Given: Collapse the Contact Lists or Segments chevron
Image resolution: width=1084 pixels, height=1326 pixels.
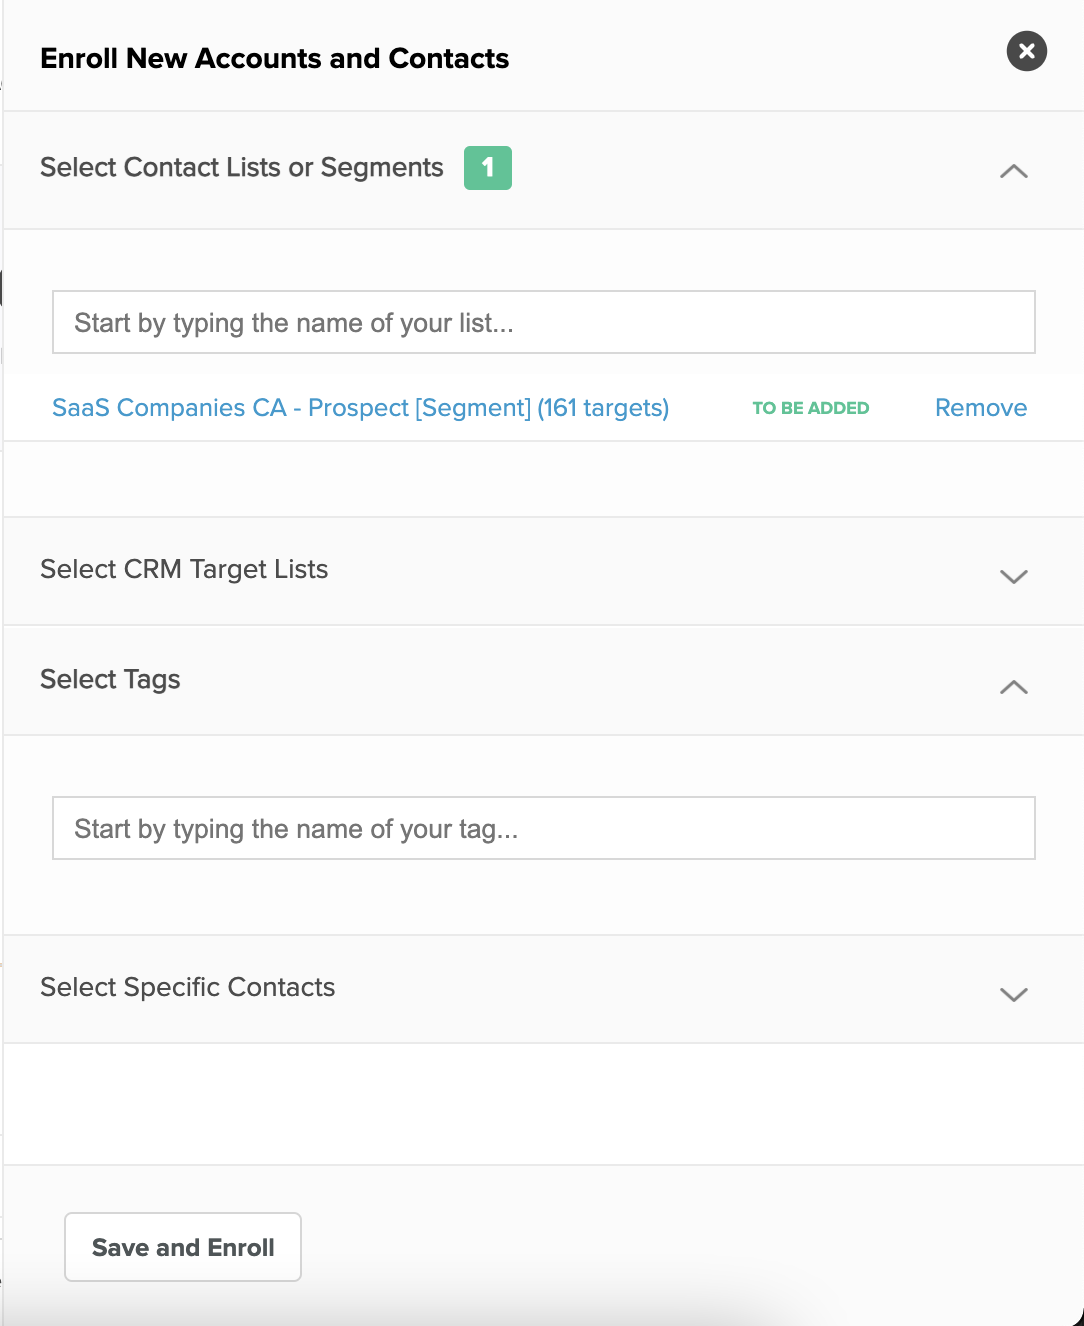Looking at the screenshot, I should (1013, 171).
